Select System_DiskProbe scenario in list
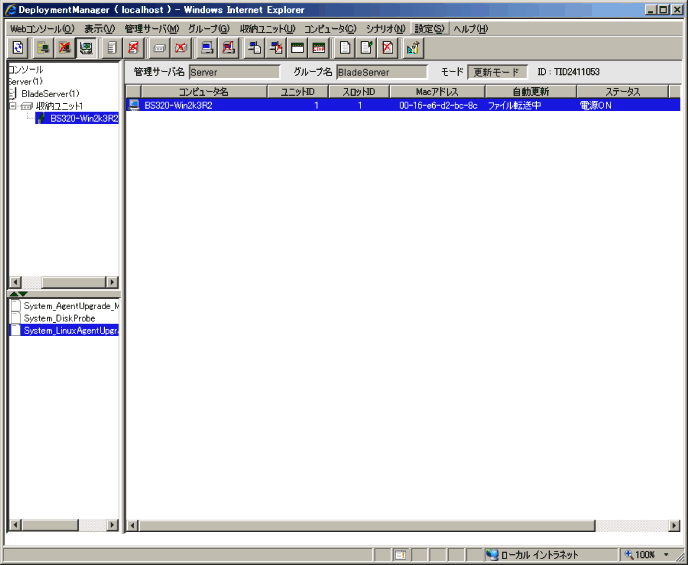Viewport: 688px width, 565px height. (59, 318)
